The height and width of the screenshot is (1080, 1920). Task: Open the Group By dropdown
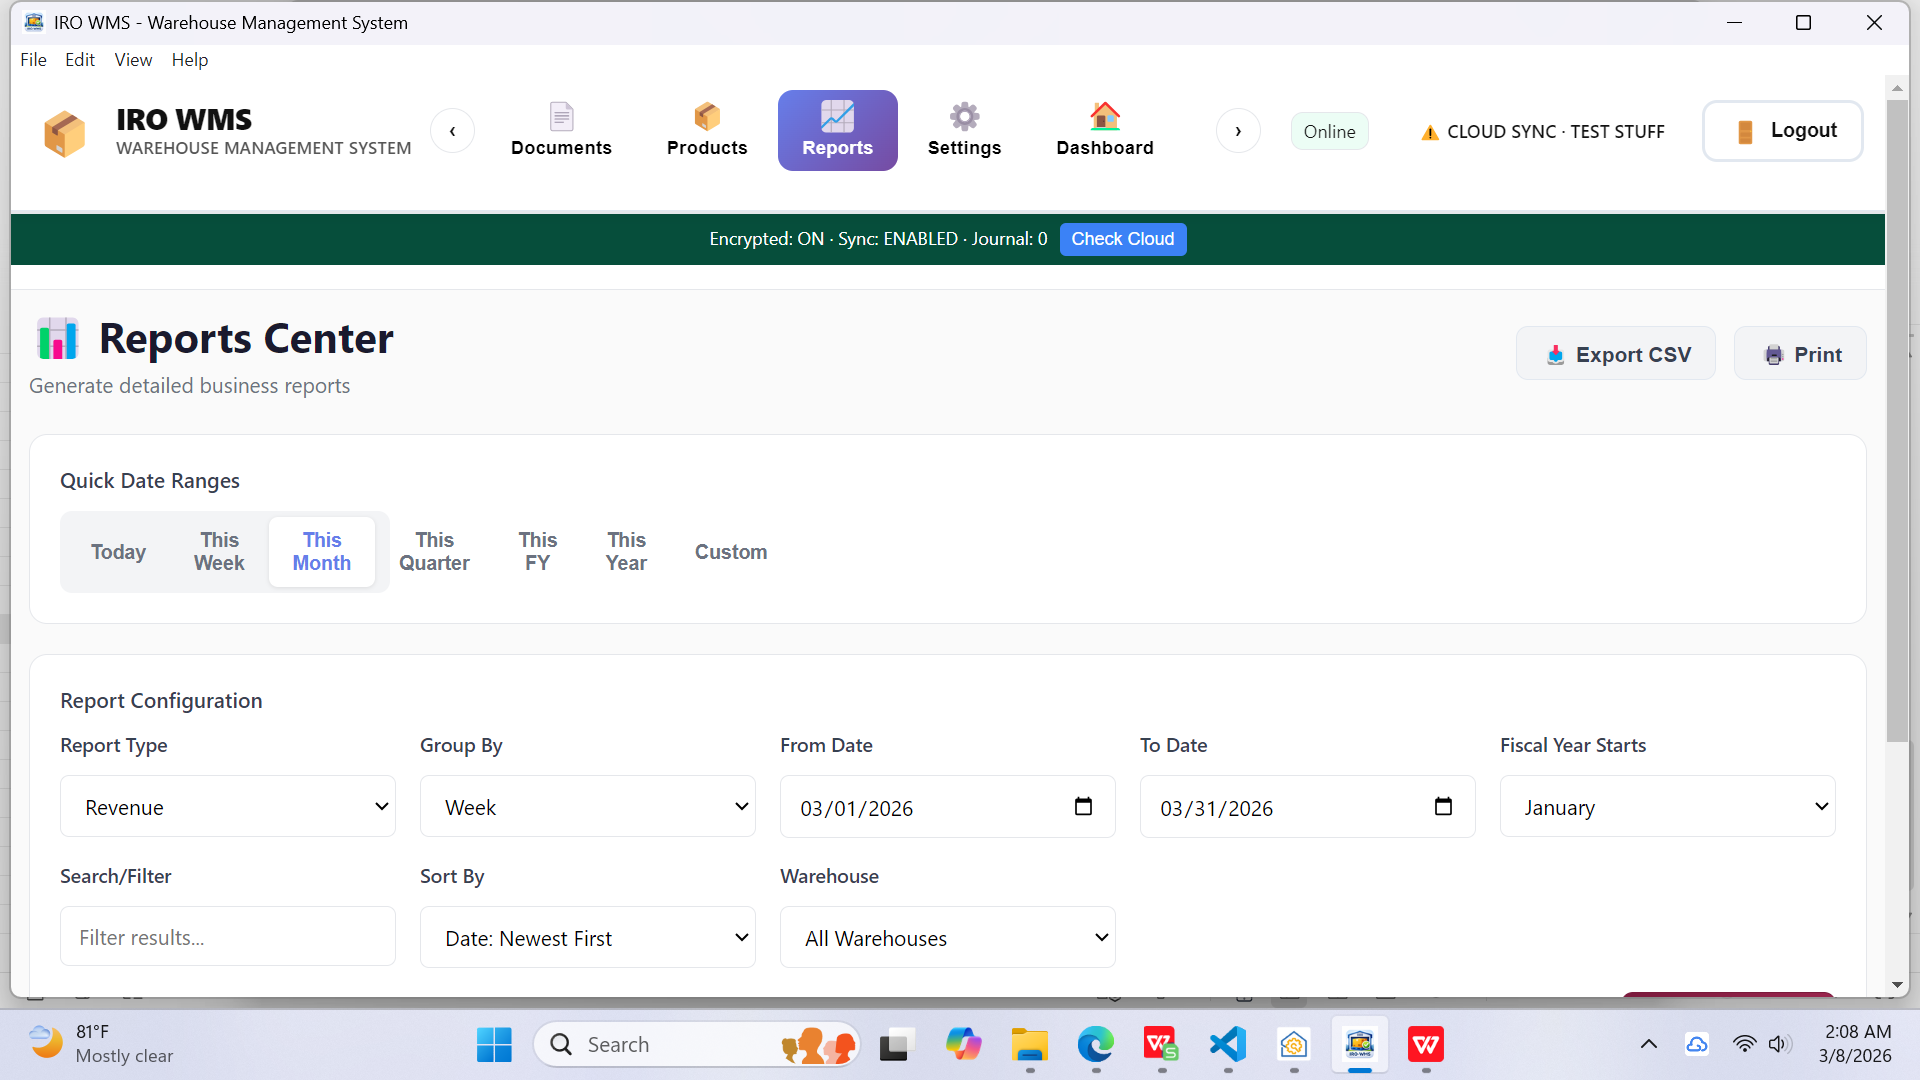(588, 806)
